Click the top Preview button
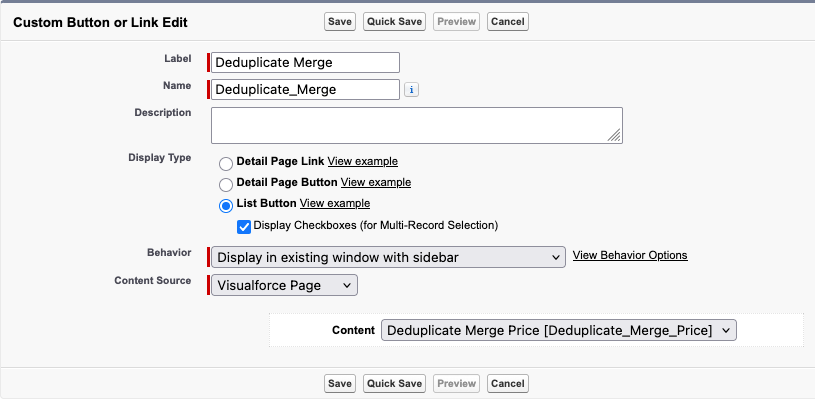815x399 pixels. (x=456, y=22)
